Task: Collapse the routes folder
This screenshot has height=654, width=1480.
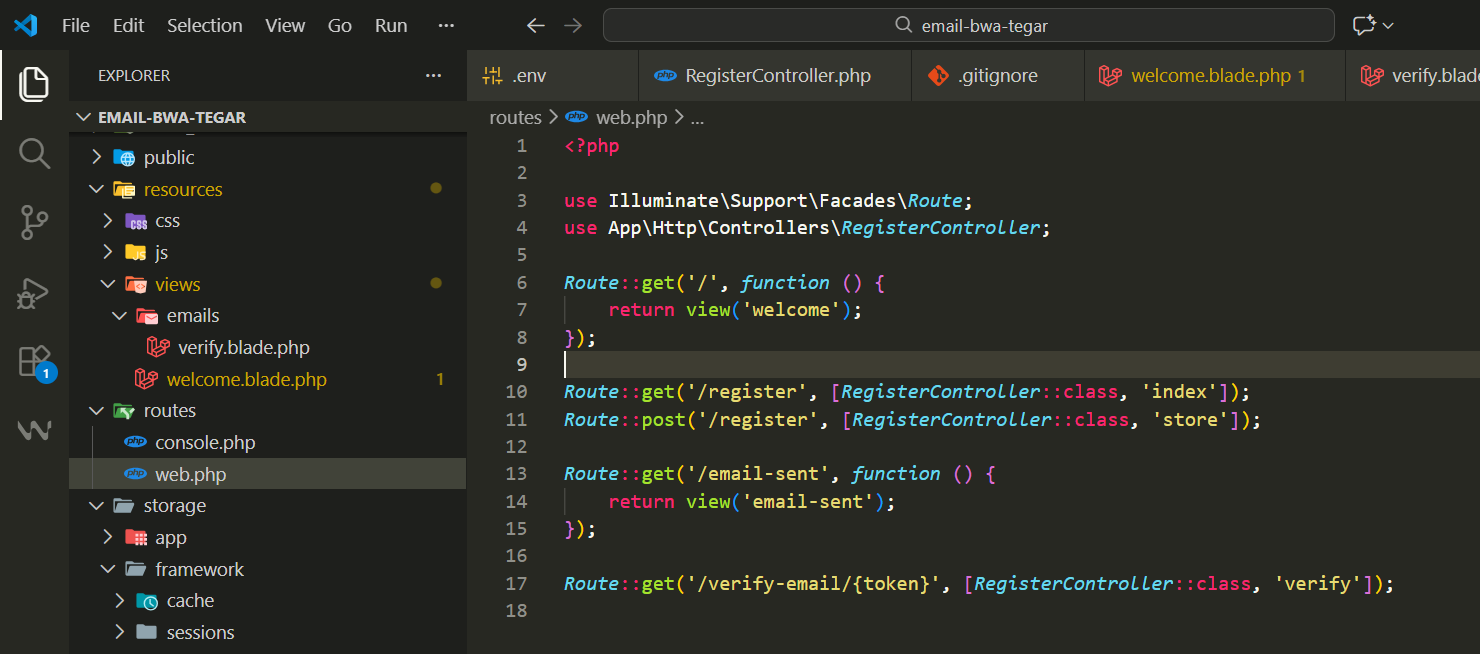Action: point(169,411)
